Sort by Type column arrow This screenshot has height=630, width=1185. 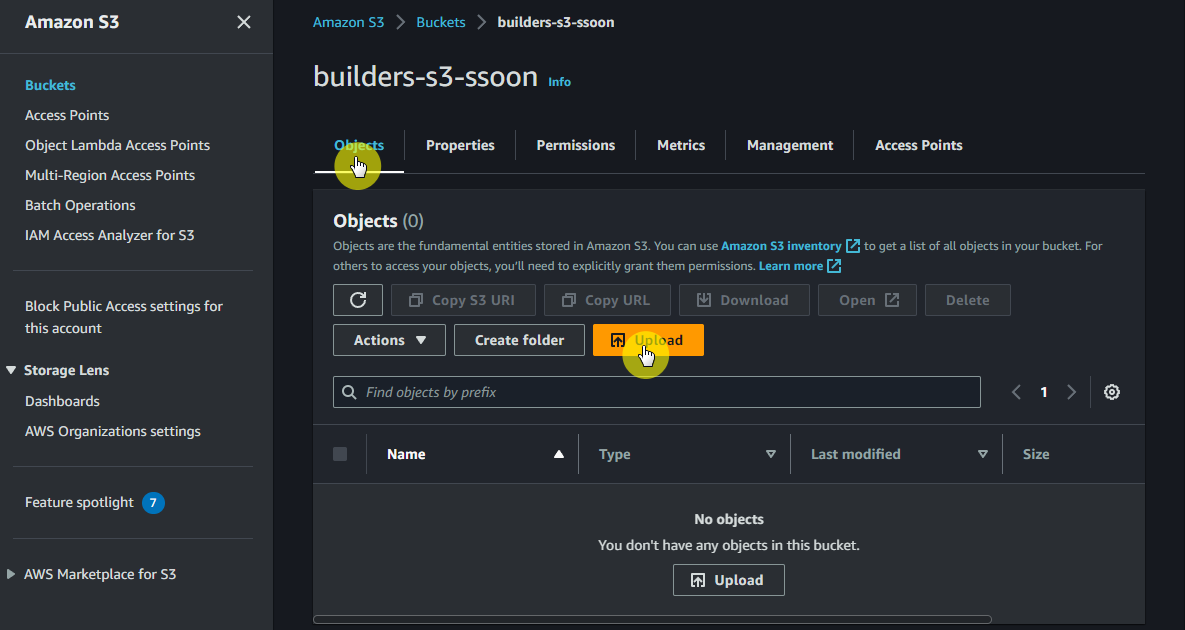pyautogui.click(x=771, y=454)
